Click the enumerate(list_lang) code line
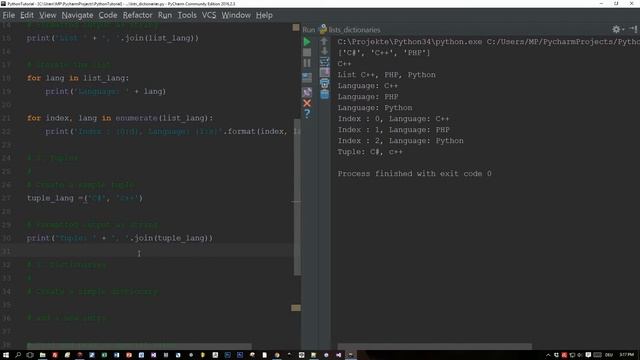The width and height of the screenshot is (640, 360). [x=120, y=118]
